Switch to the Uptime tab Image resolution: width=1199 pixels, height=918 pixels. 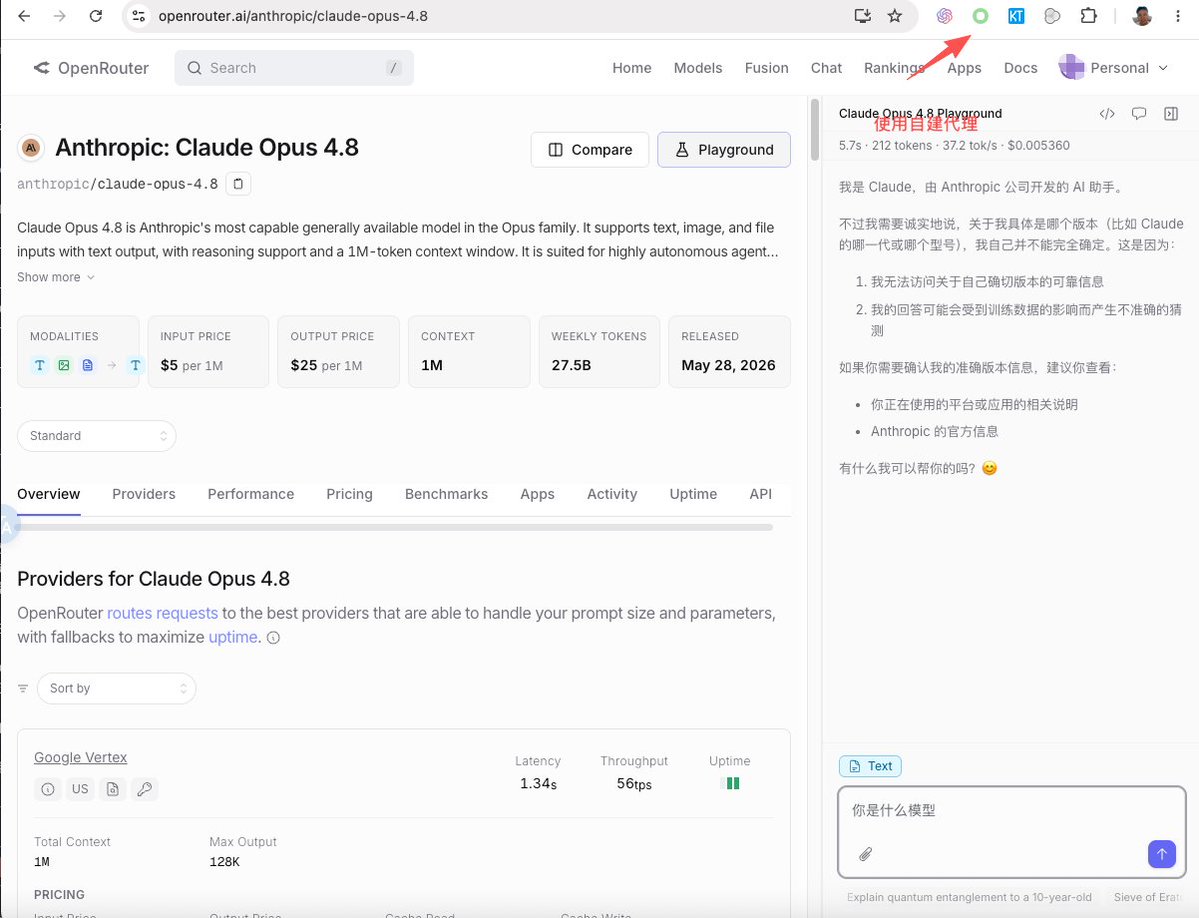(x=694, y=494)
